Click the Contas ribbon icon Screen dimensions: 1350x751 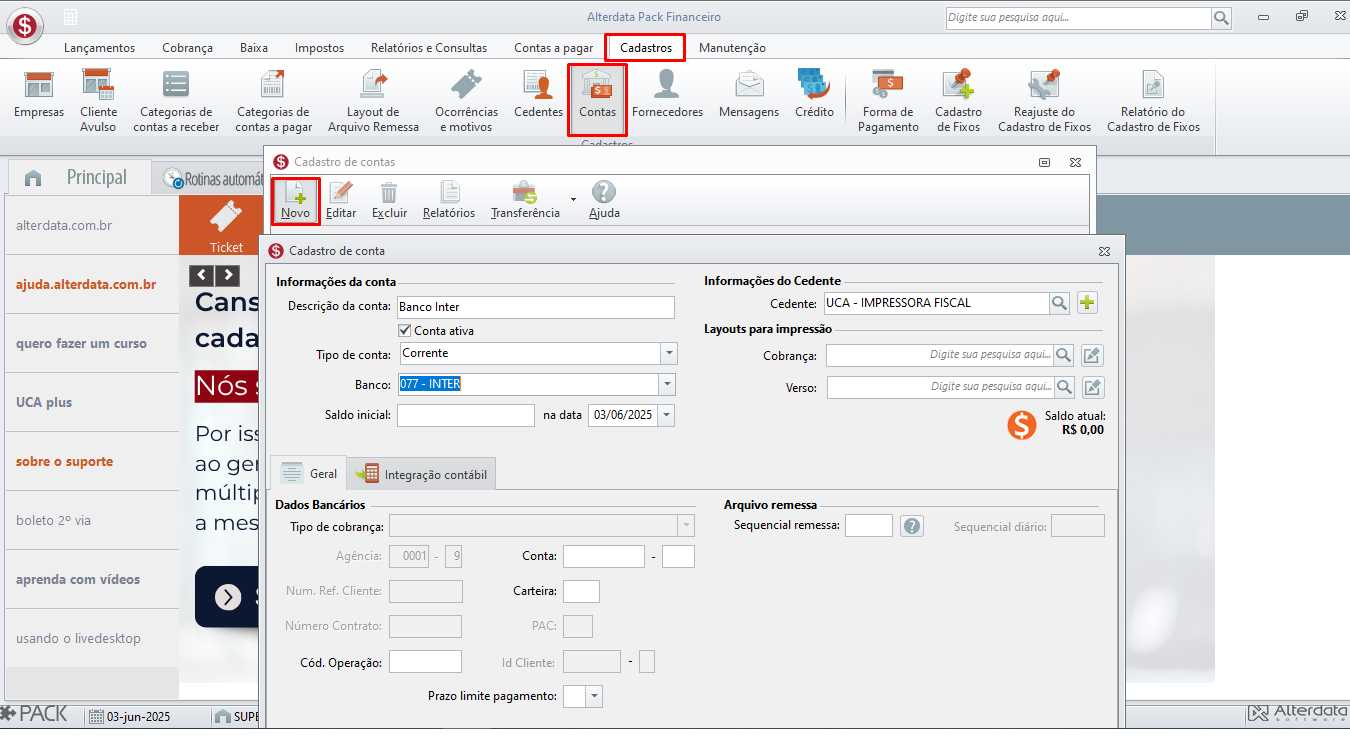[597, 100]
